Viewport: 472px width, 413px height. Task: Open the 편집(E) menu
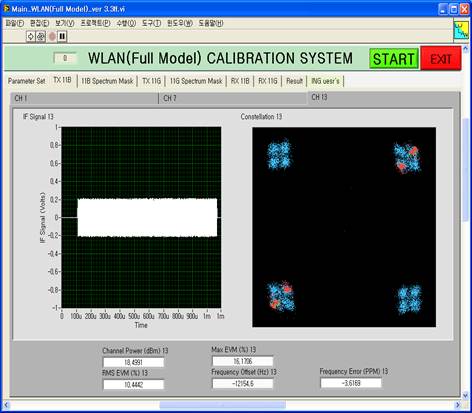(39, 23)
